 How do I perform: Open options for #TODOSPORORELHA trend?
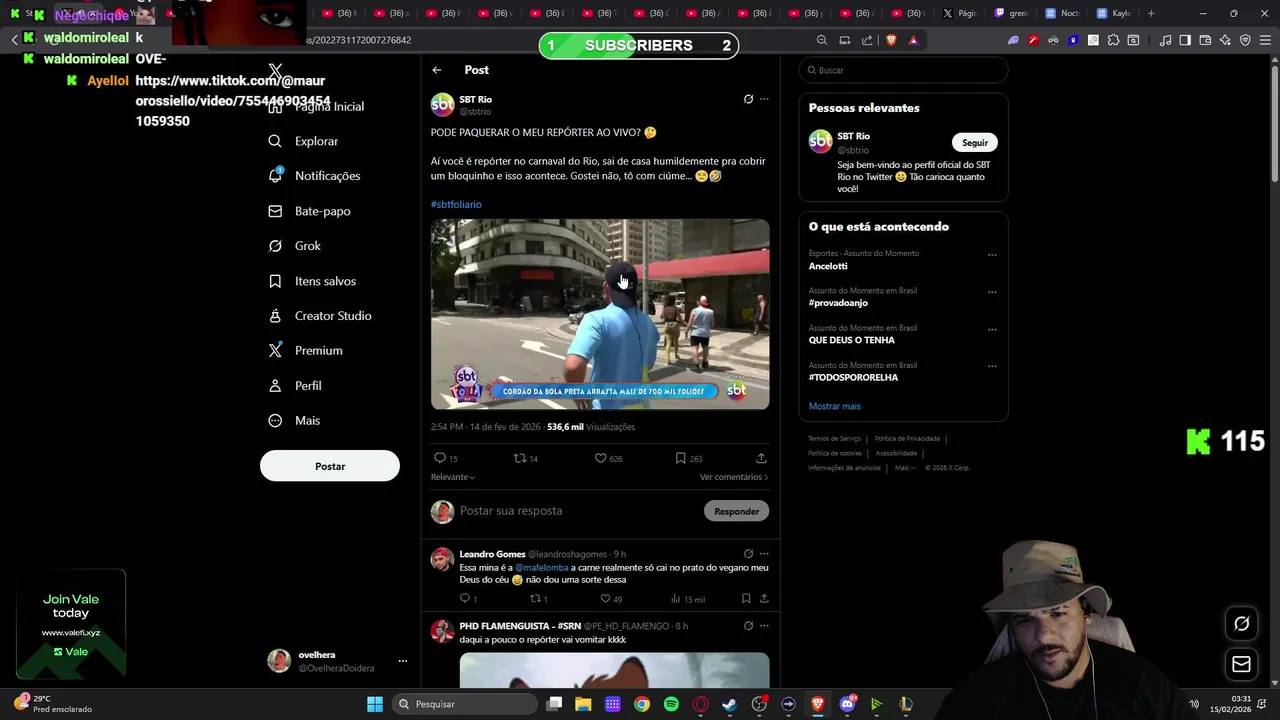[x=992, y=366]
